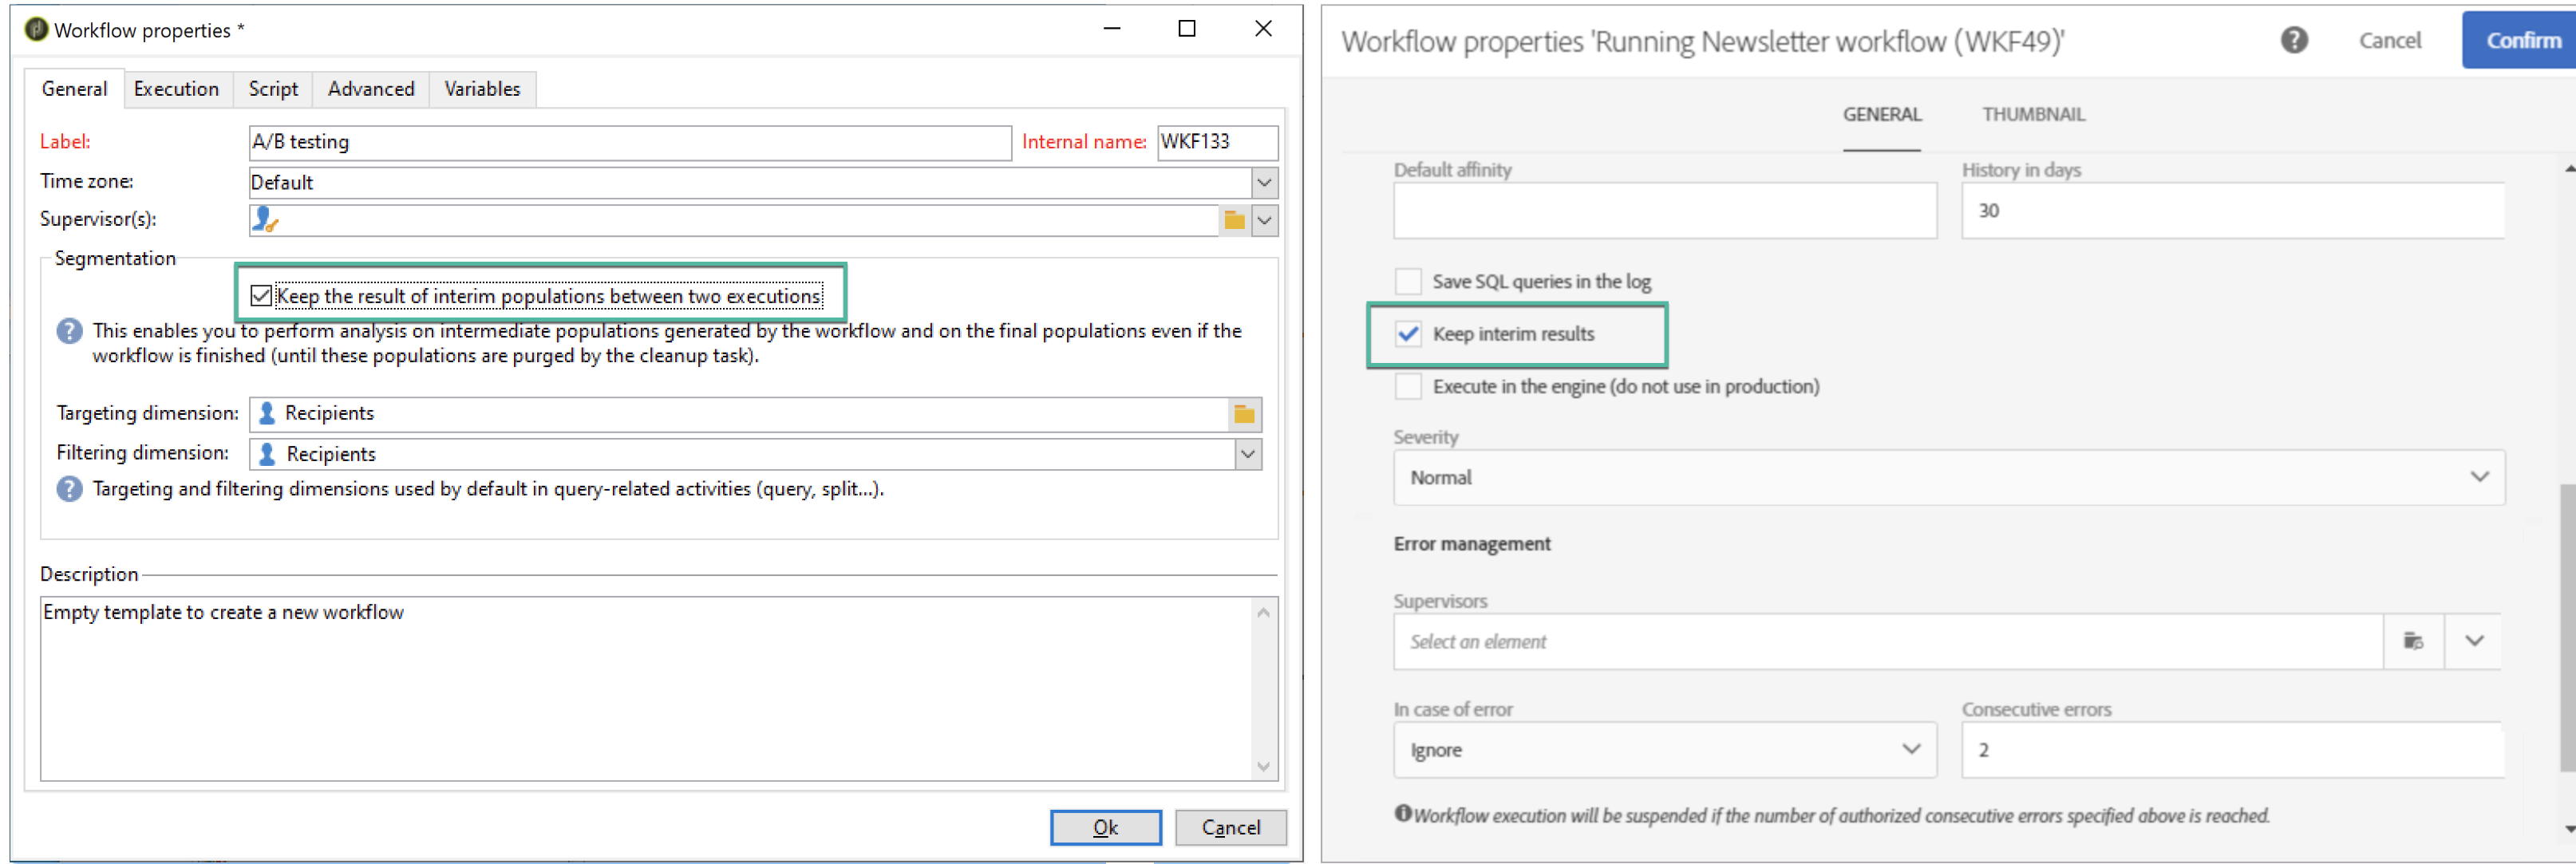
Task: Click the Ok button
Action: [x=1105, y=827]
